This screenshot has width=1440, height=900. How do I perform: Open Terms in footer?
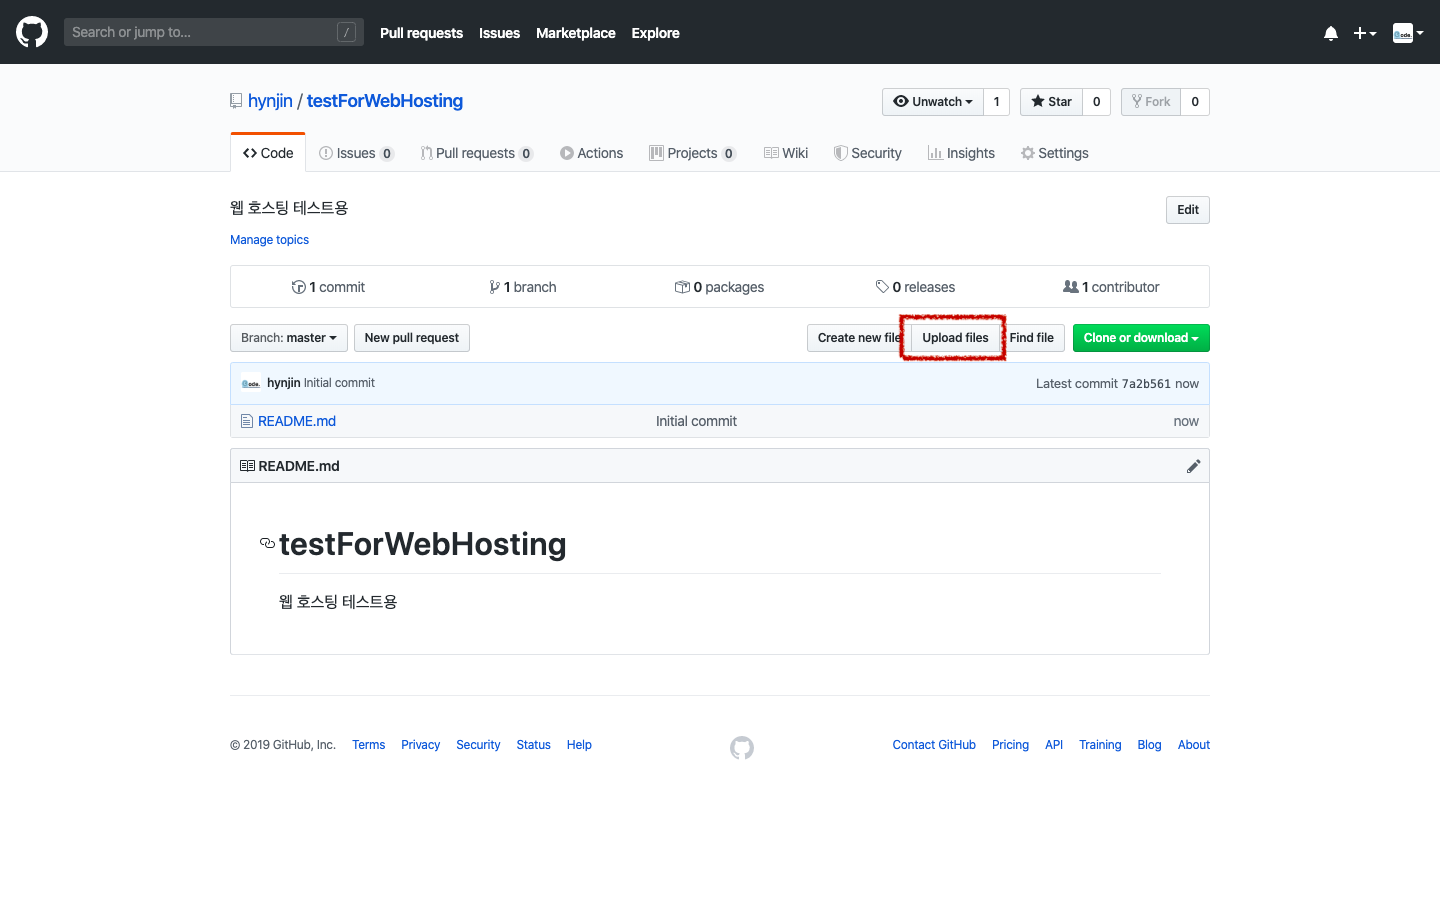(368, 745)
